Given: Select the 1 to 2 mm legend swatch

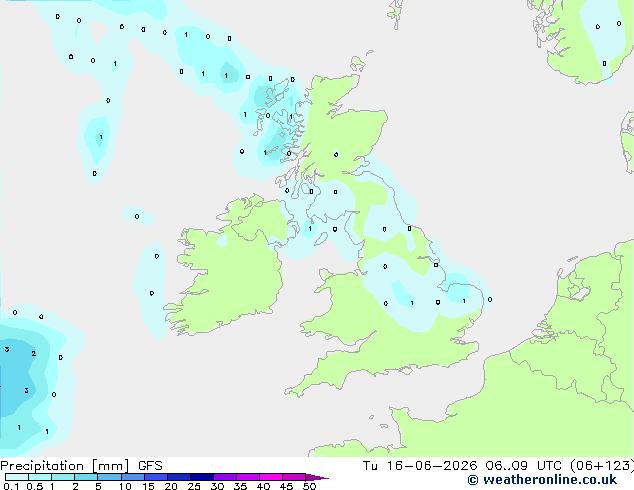Looking at the screenshot, I should (63, 477).
